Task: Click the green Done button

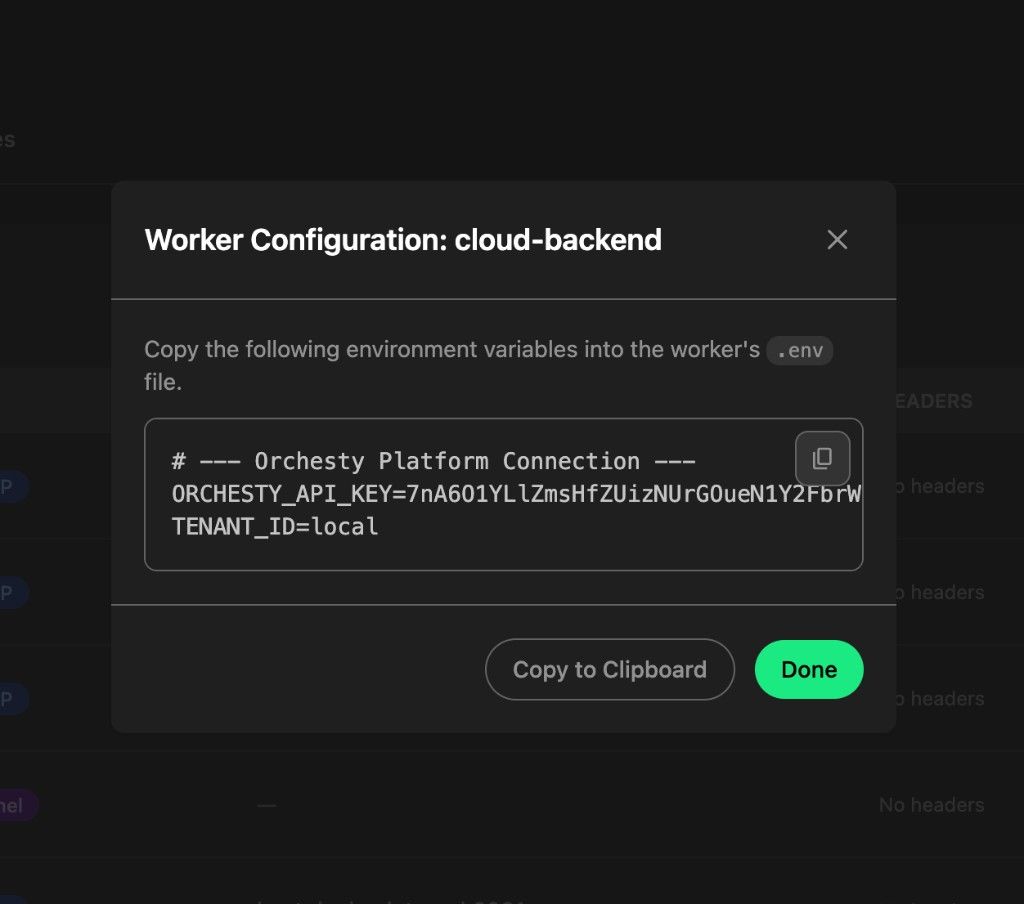Action: 808,670
